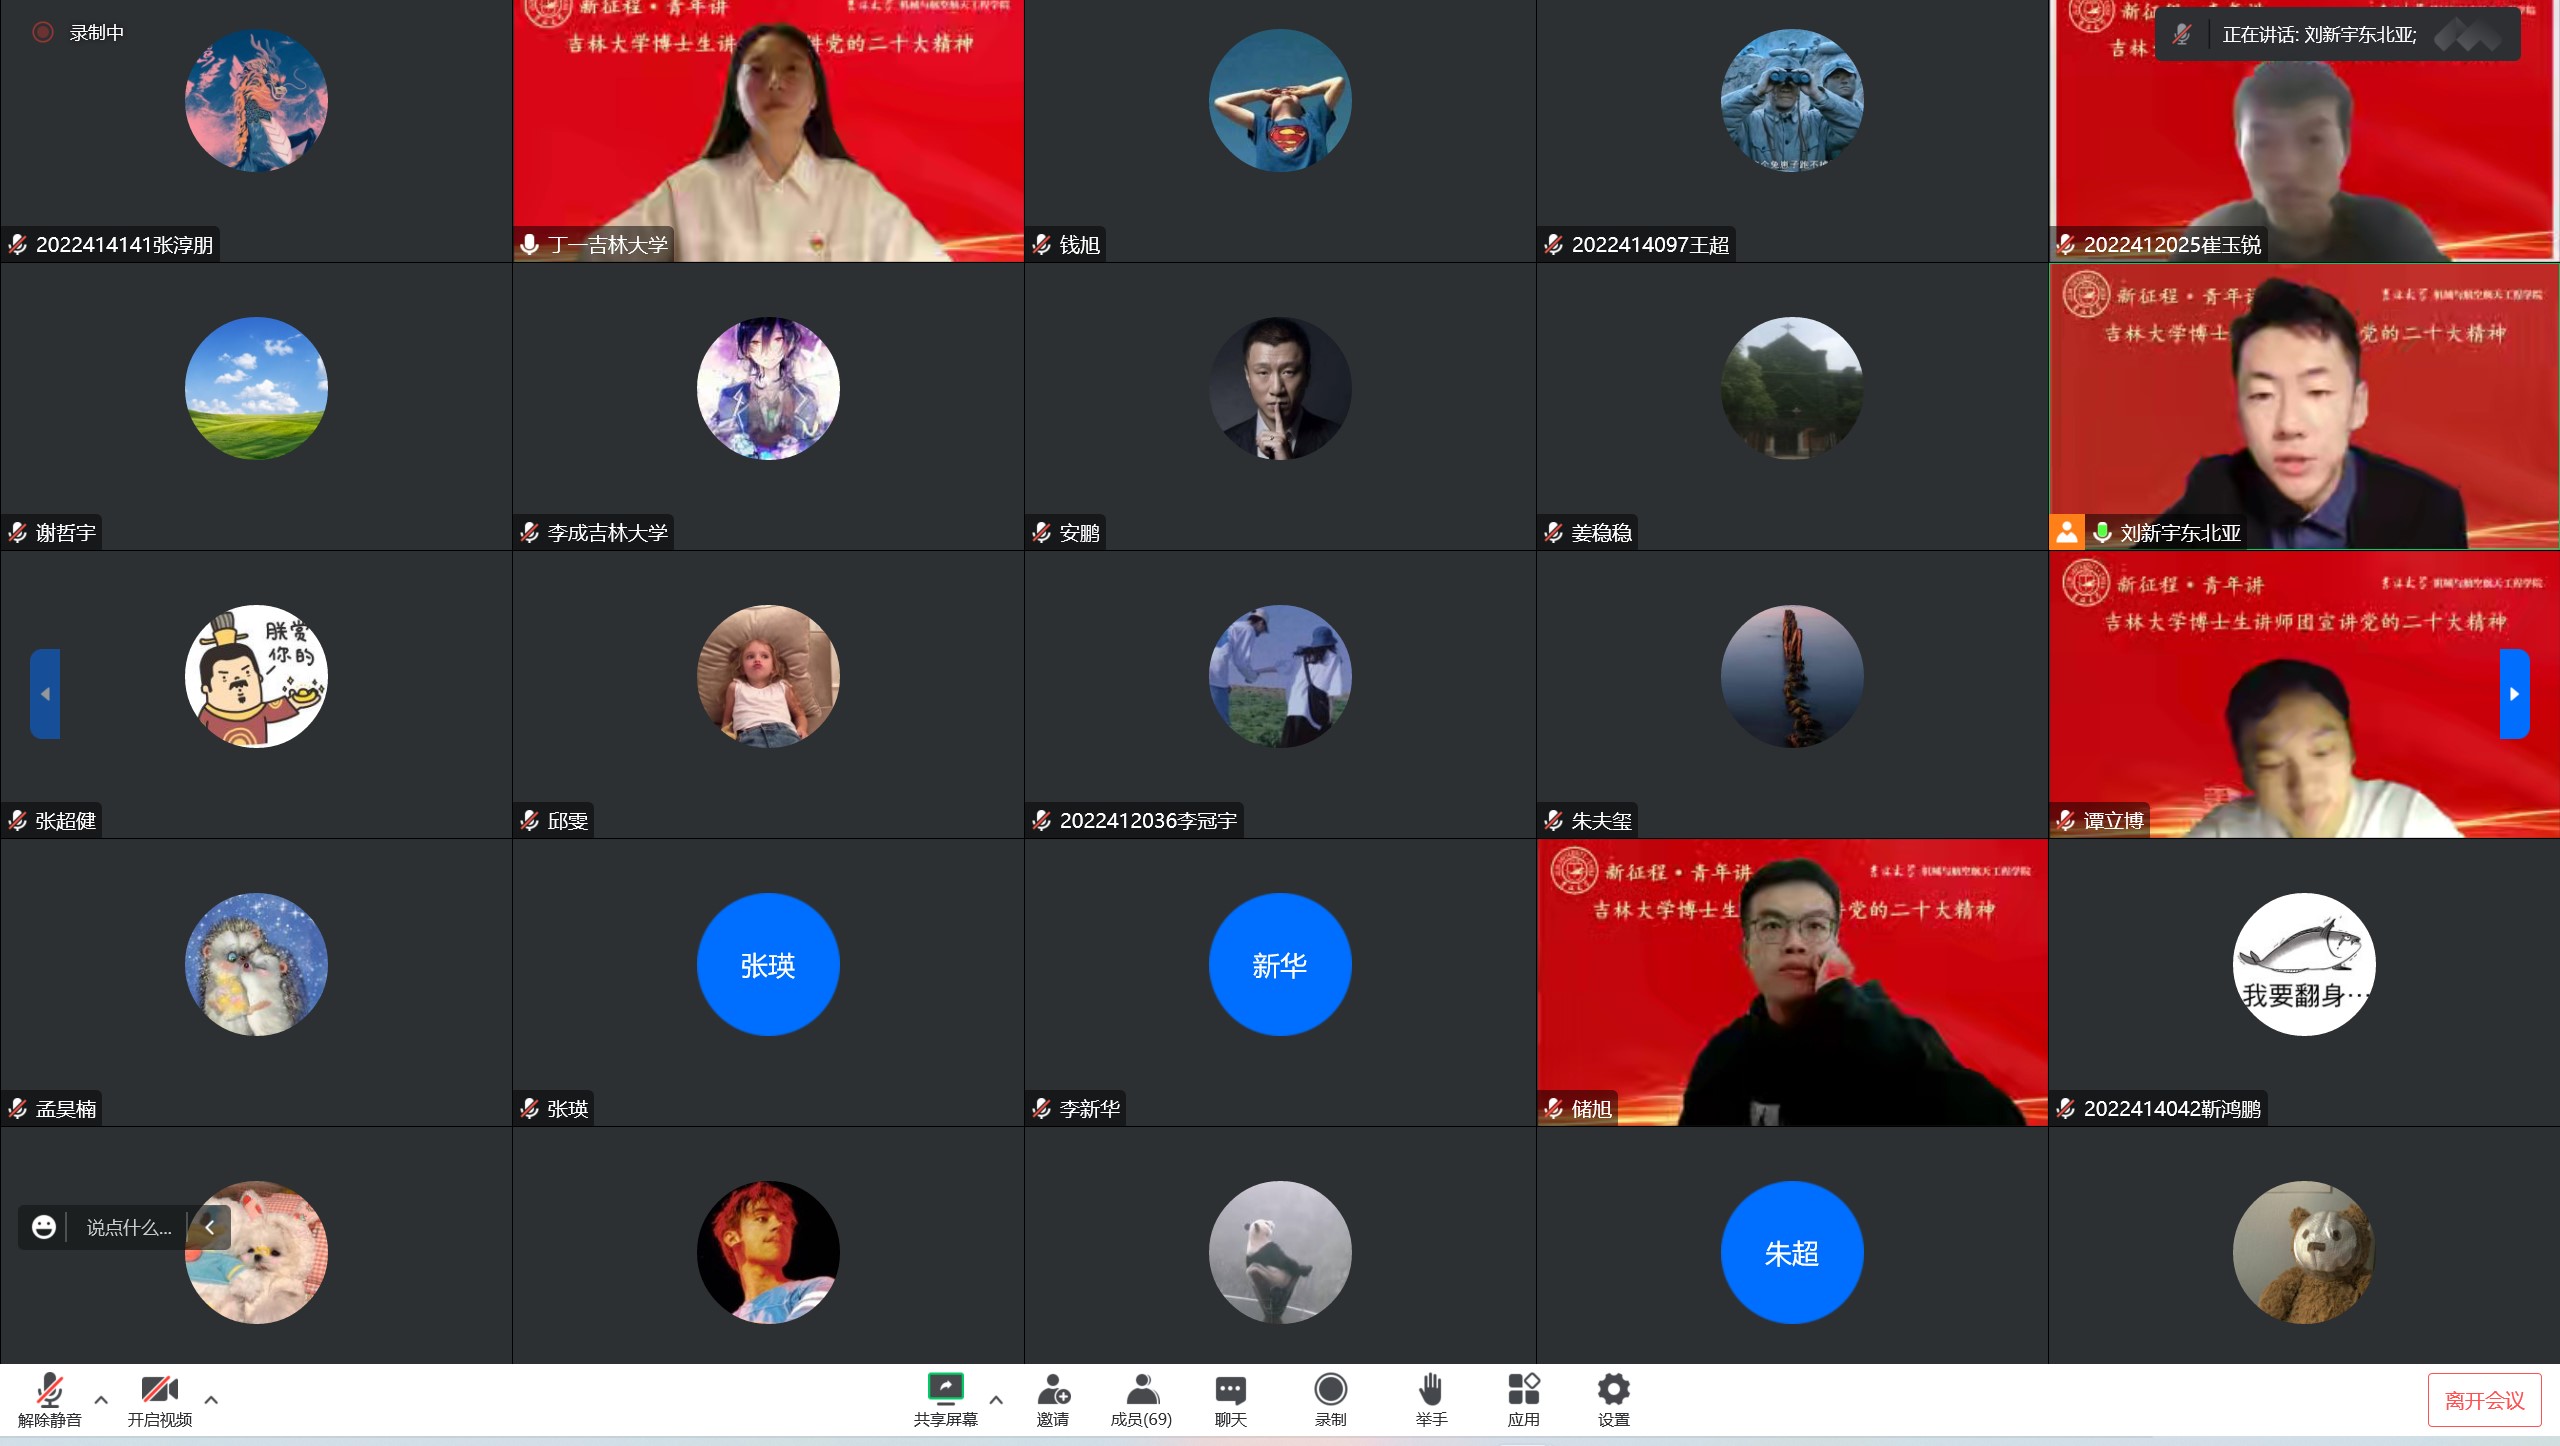Screen dimensions: 2560x1446
Task: Open the Apps grid icon
Action: click(1523, 1389)
